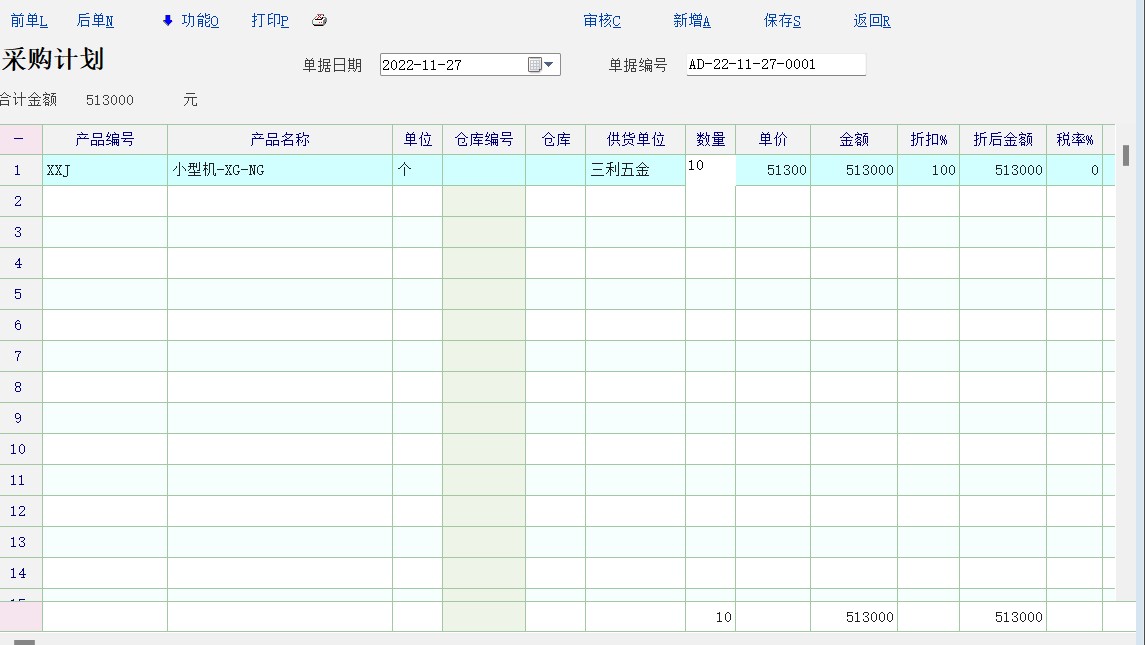Save the document with 保存
The height and width of the screenshot is (645, 1145).
[782, 21]
